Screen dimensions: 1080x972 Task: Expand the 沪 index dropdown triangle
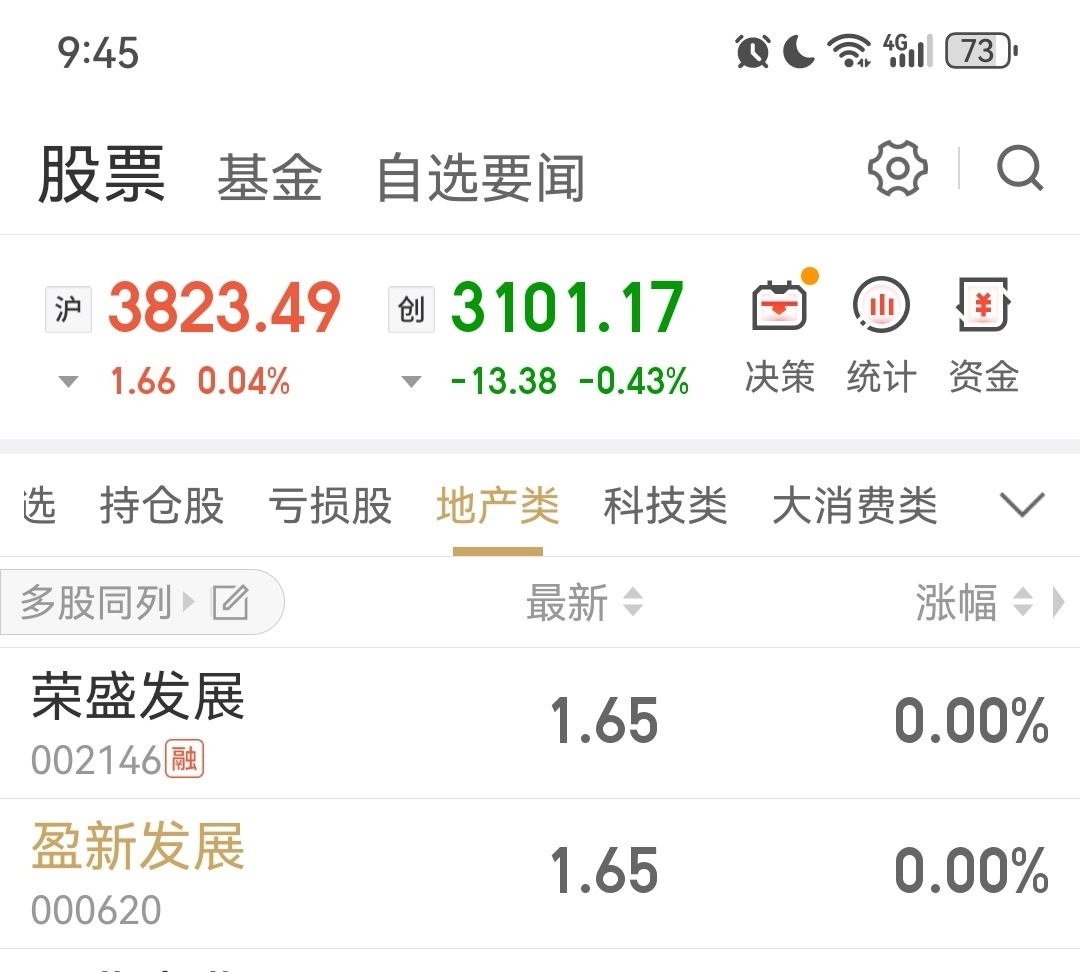tap(68, 382)
